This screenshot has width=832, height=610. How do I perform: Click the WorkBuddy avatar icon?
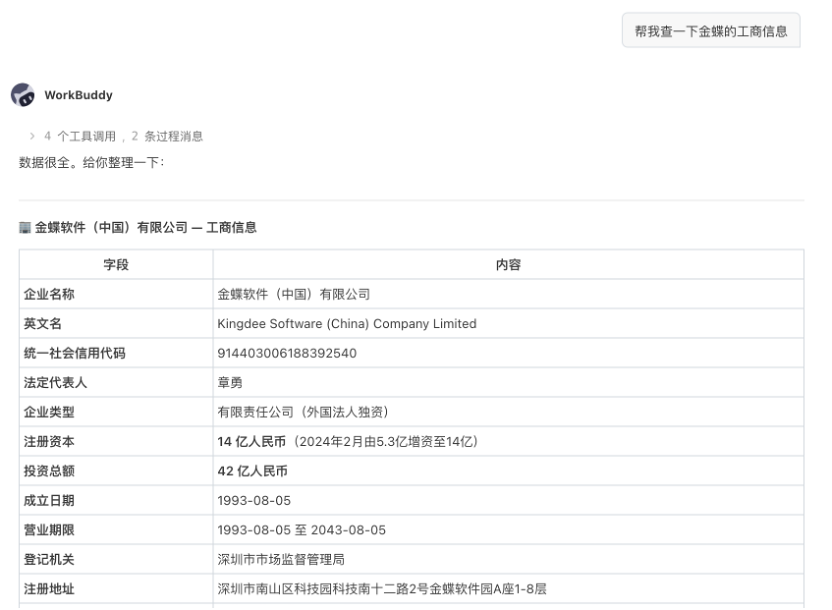point(23,95)
